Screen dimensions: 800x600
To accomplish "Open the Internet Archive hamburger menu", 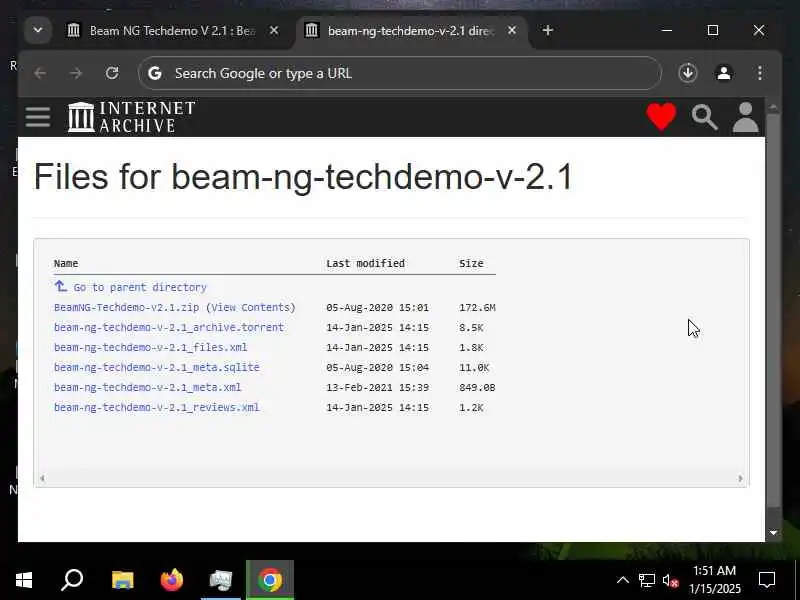I will tap(38, 117).
